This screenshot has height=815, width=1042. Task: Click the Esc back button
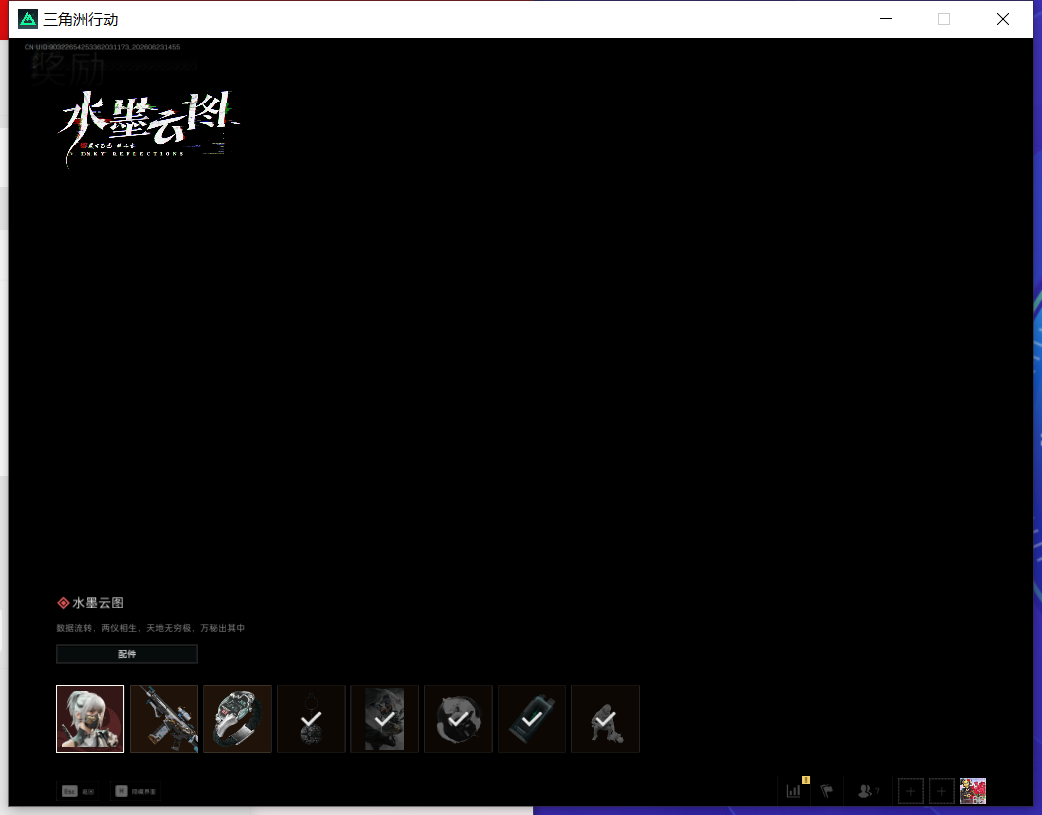(78, 791)
